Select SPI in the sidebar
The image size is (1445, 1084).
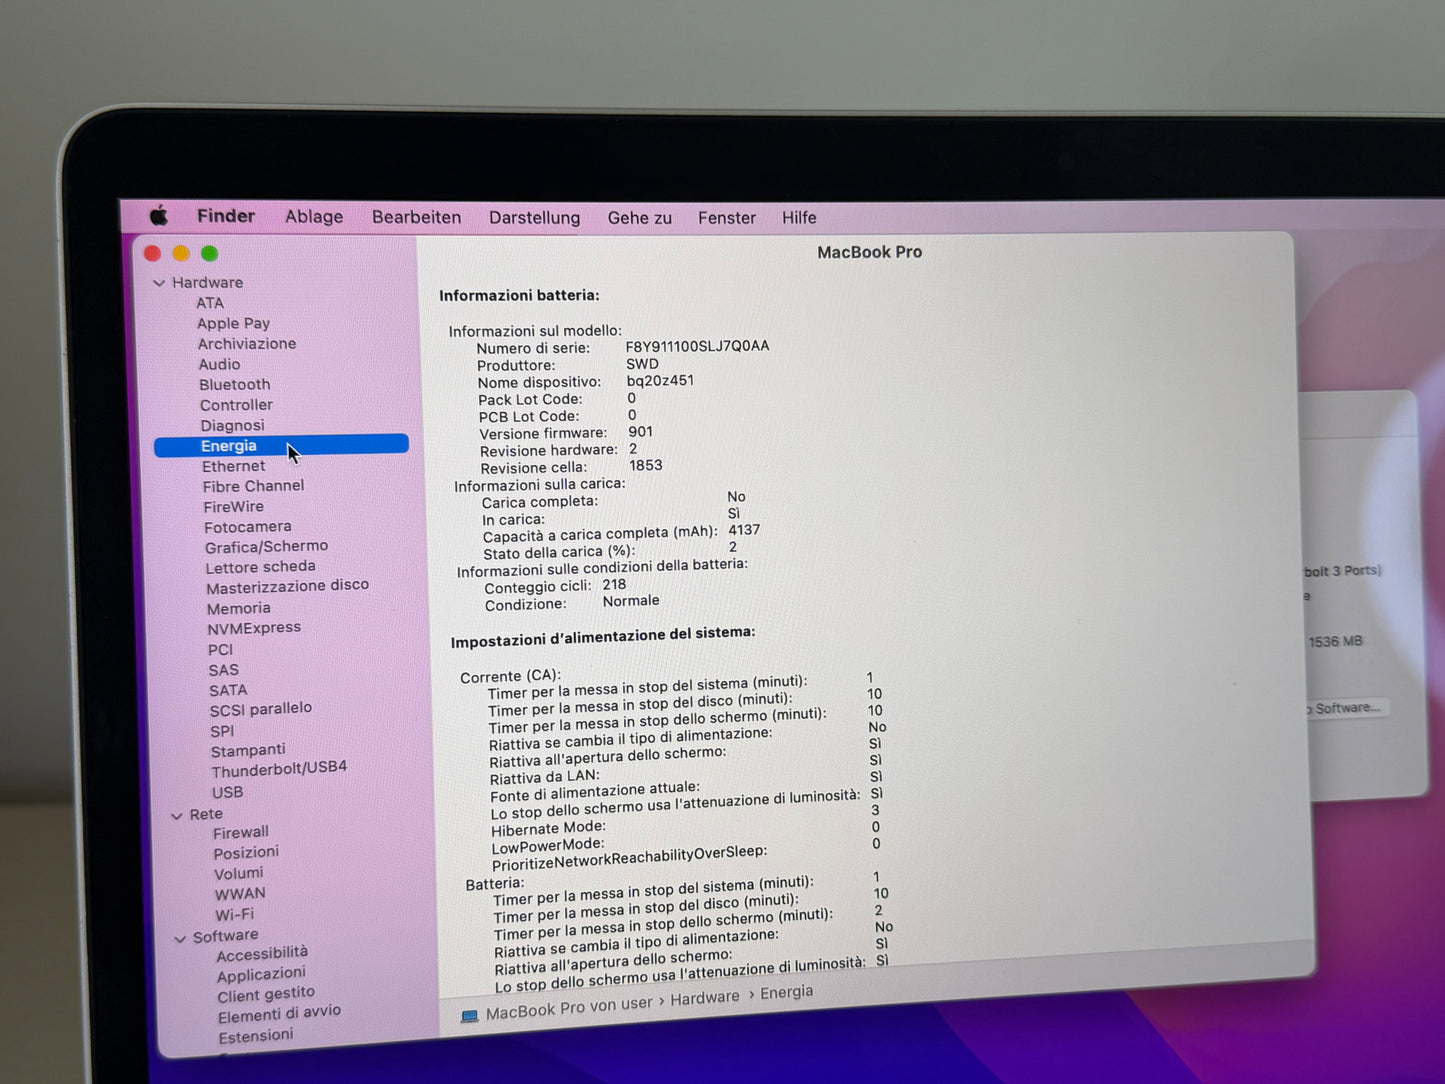(222, 731)
